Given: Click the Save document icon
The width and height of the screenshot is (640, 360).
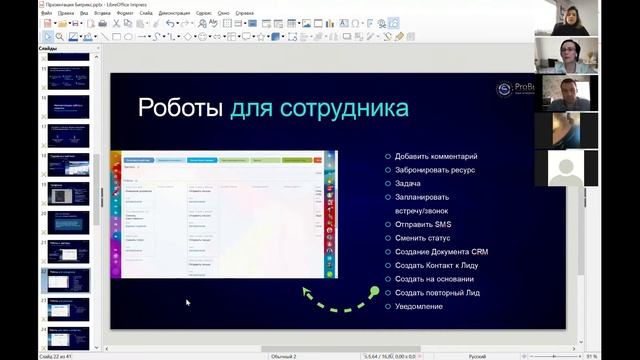Looking at the screenshot, I should pos(76,24).
